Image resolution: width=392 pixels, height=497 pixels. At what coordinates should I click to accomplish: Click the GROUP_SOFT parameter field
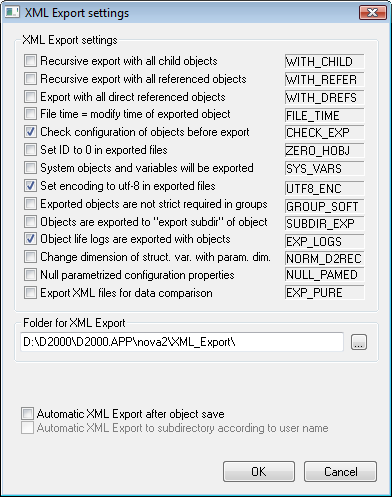tap(324, 207)
